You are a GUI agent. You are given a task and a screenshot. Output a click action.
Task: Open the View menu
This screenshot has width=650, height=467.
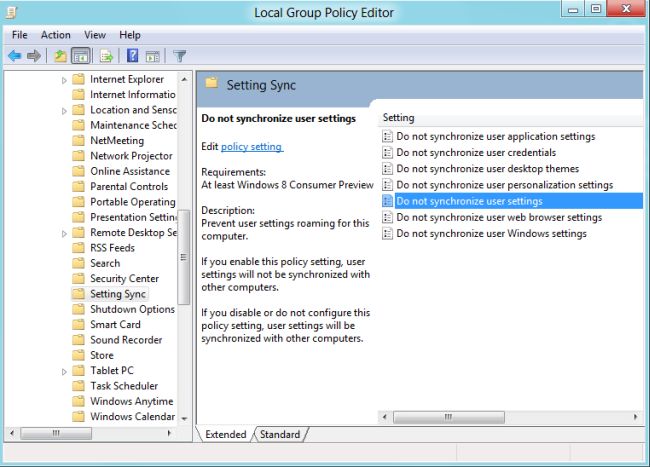pos(95,35)
